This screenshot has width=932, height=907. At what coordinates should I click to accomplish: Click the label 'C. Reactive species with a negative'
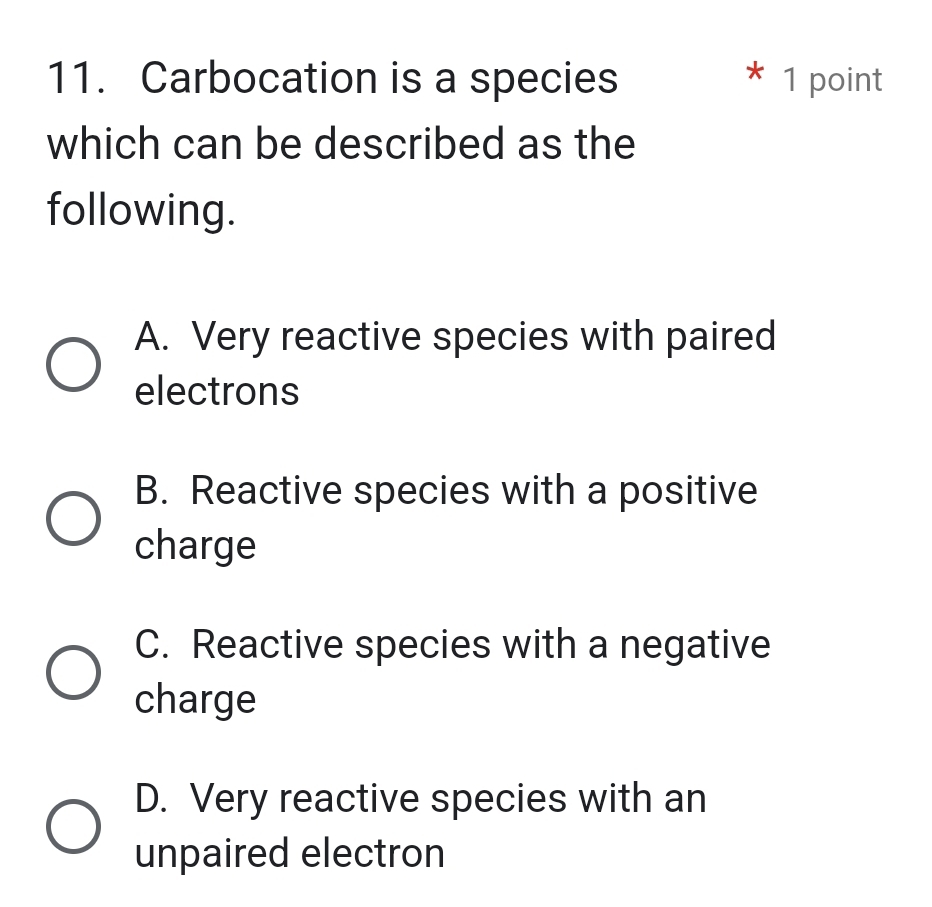(x=452, y=645)
